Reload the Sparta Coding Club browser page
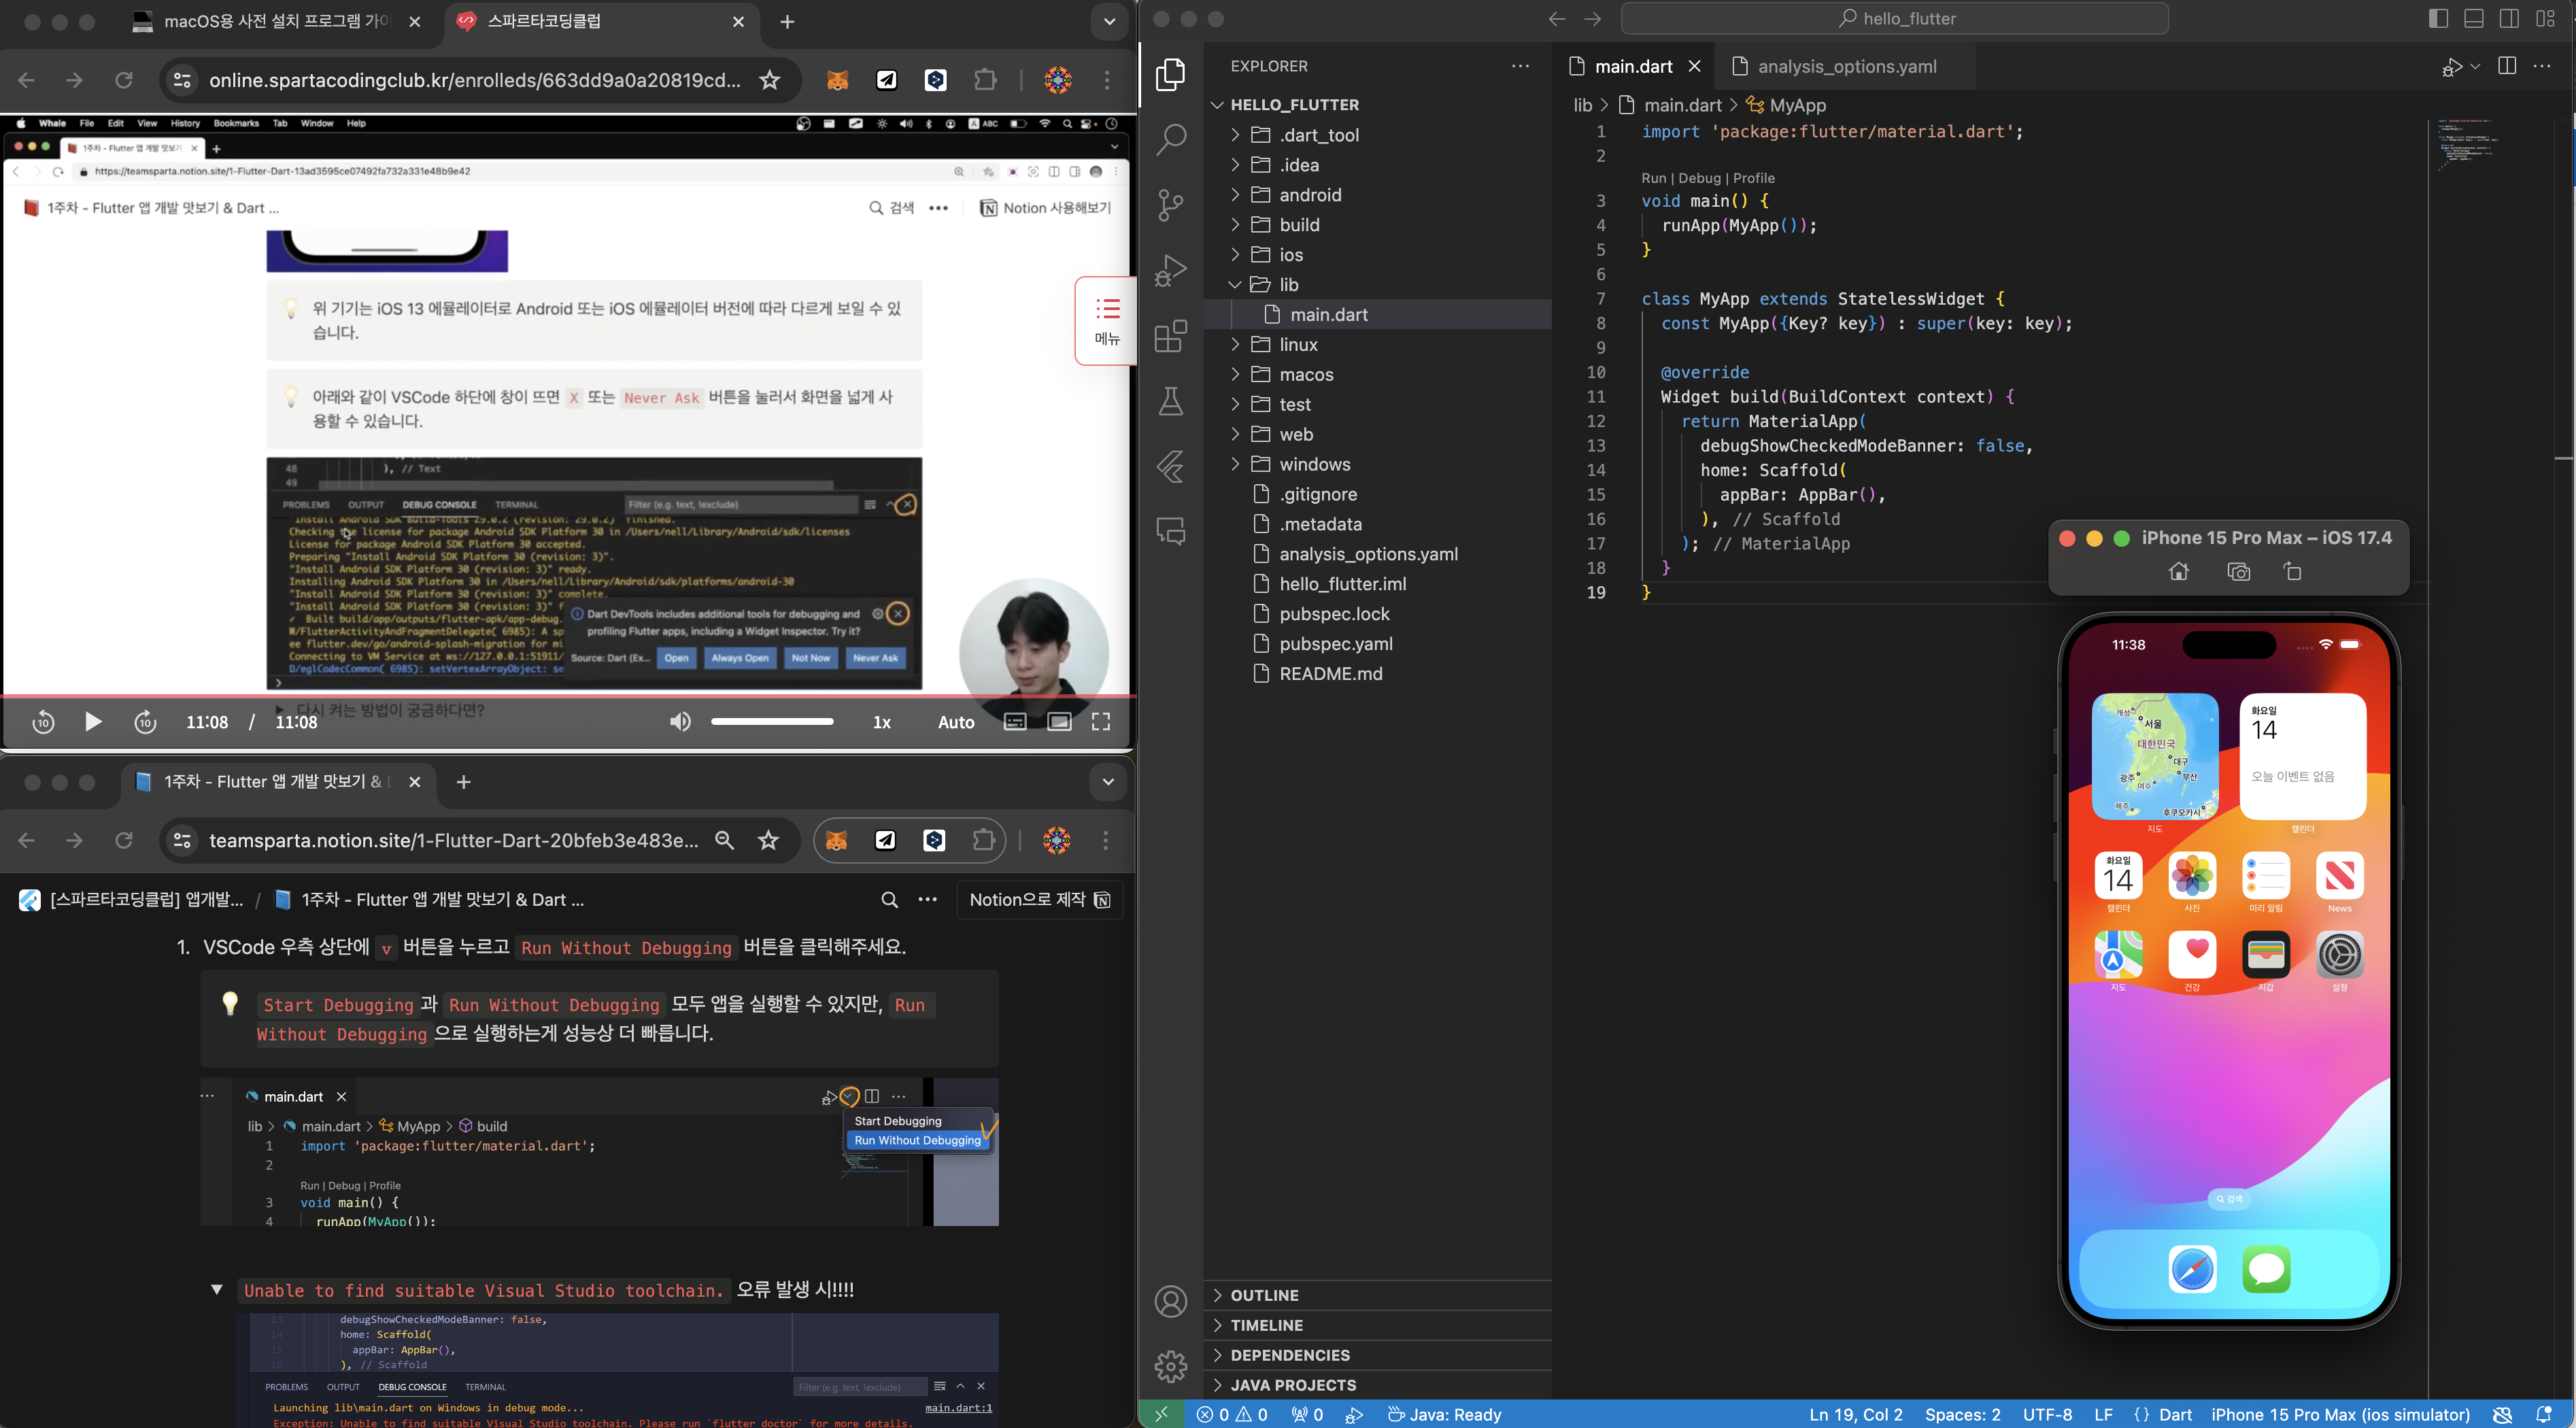Screen dimensions: 2576x1428 (124, 80)
